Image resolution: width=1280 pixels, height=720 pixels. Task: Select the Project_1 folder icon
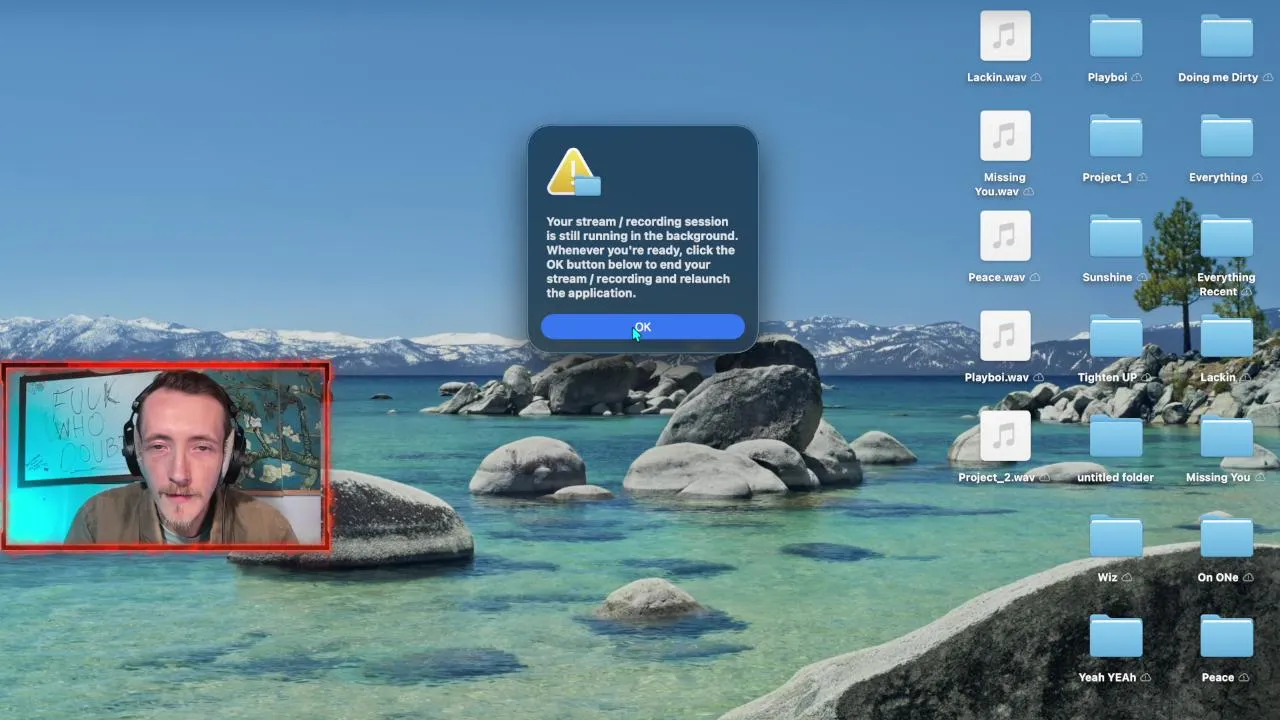coord(1116,136)
